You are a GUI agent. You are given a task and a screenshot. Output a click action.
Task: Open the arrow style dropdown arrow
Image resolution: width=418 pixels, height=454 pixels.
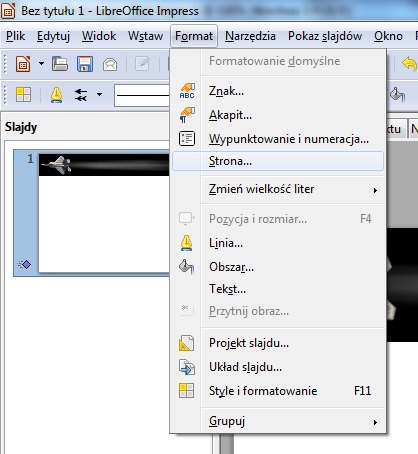pyautogui.click(x=99, y=95)
